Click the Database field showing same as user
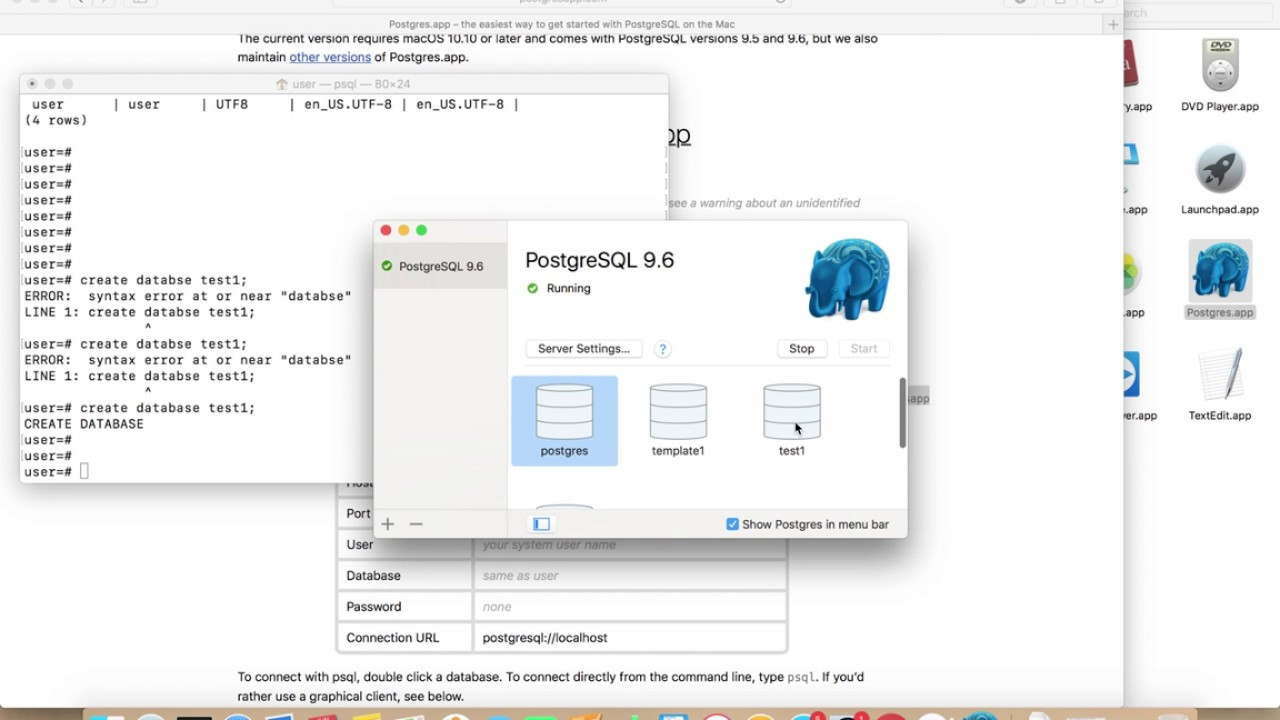This screenshot has height=720, width=1280. pos(630,576)
